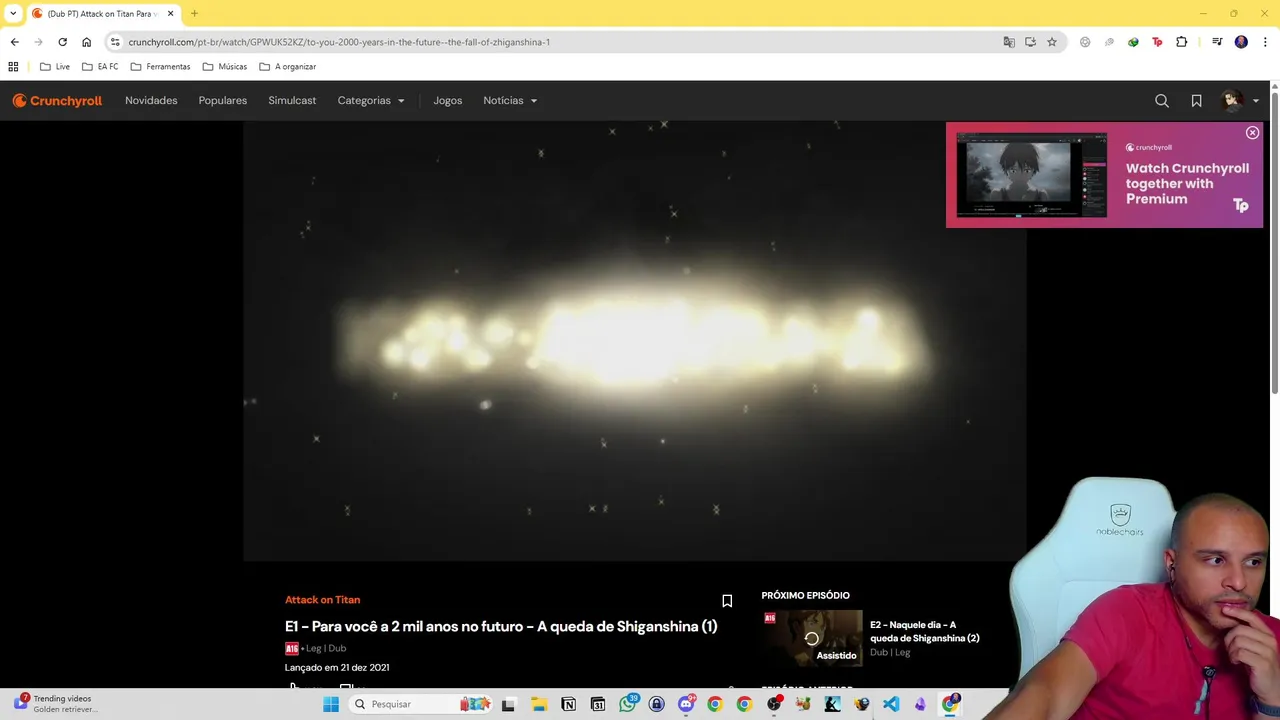
Task: Open the Trending videos taskbar widget
Action: [56, 704]
